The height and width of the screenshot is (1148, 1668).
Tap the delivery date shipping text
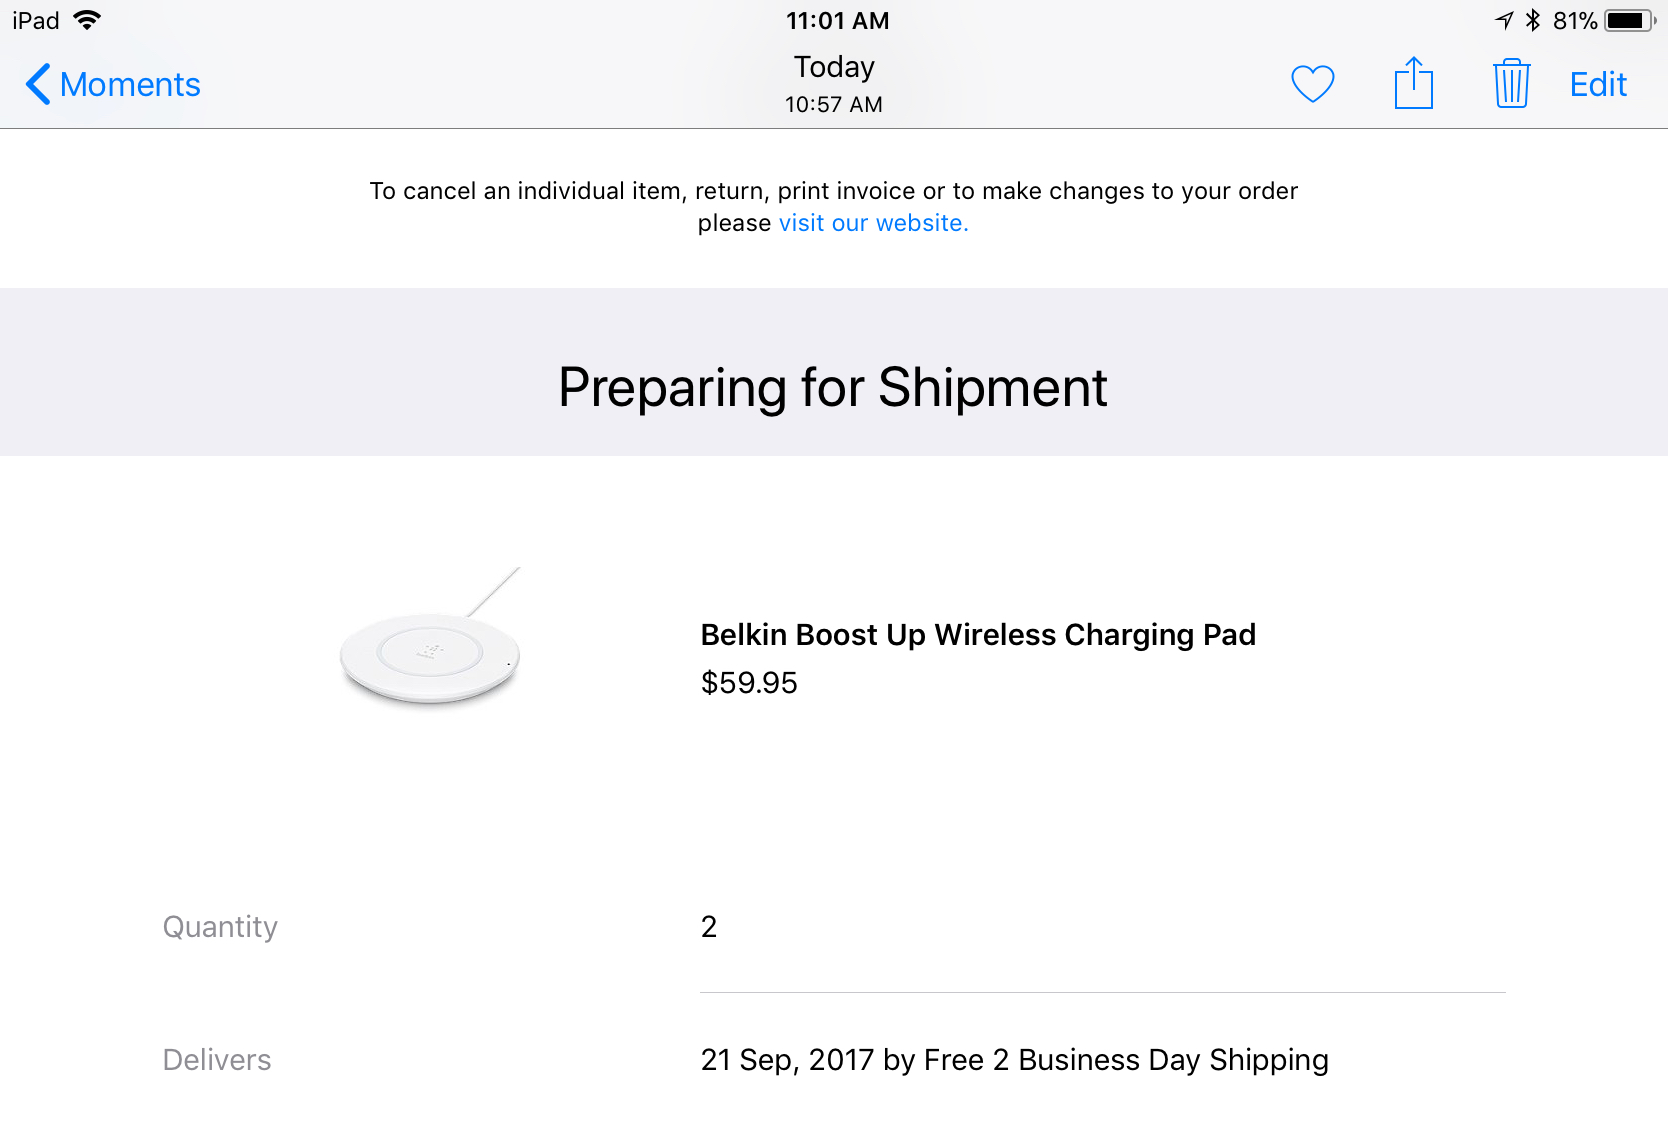click(x=1014, y=1060)
